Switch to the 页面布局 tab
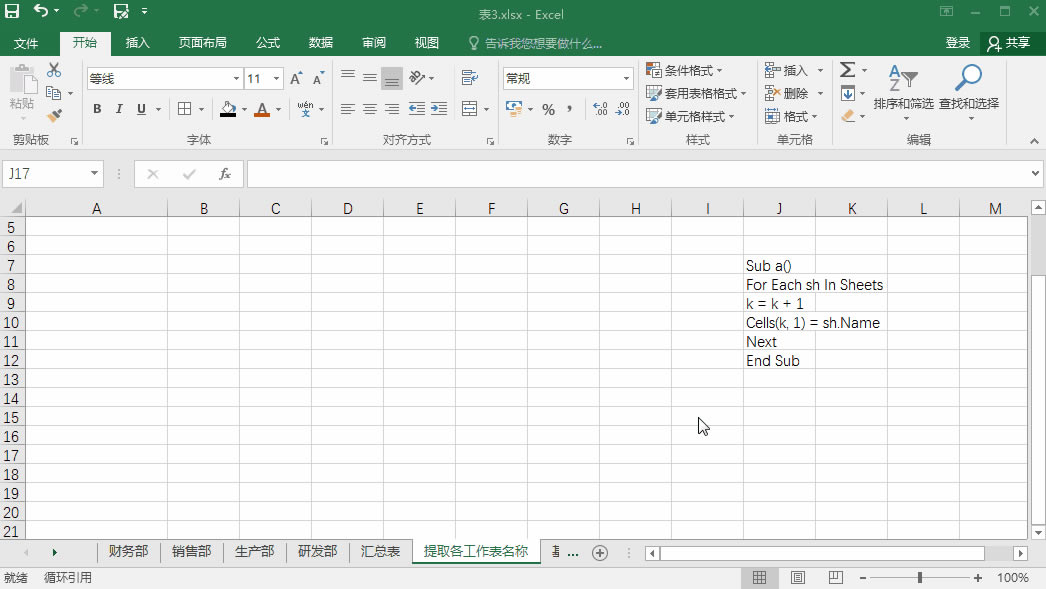Viewport: 1046px width, 589px height. [203, 43]
